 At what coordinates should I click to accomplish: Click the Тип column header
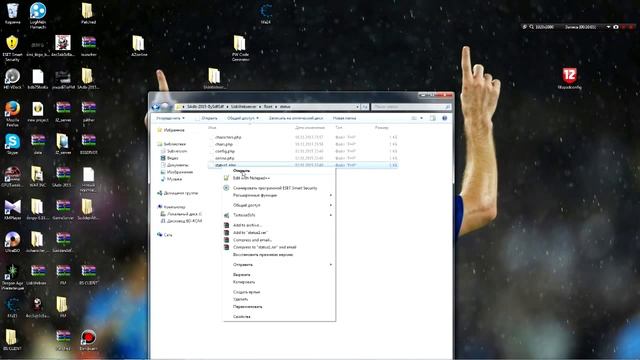pyautogui.click(x=340, y=128)
